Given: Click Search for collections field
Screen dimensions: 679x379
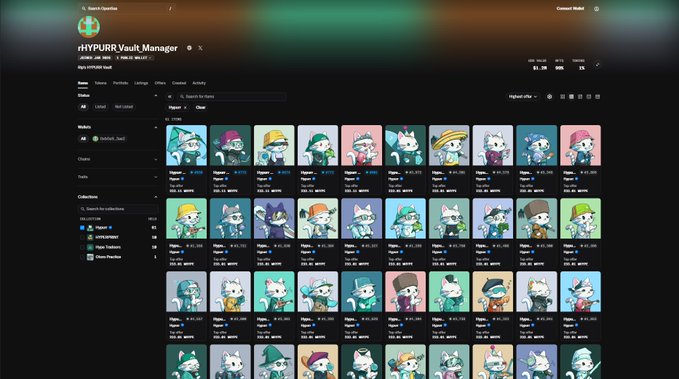Looking at the screenshot, I should 117,209.
